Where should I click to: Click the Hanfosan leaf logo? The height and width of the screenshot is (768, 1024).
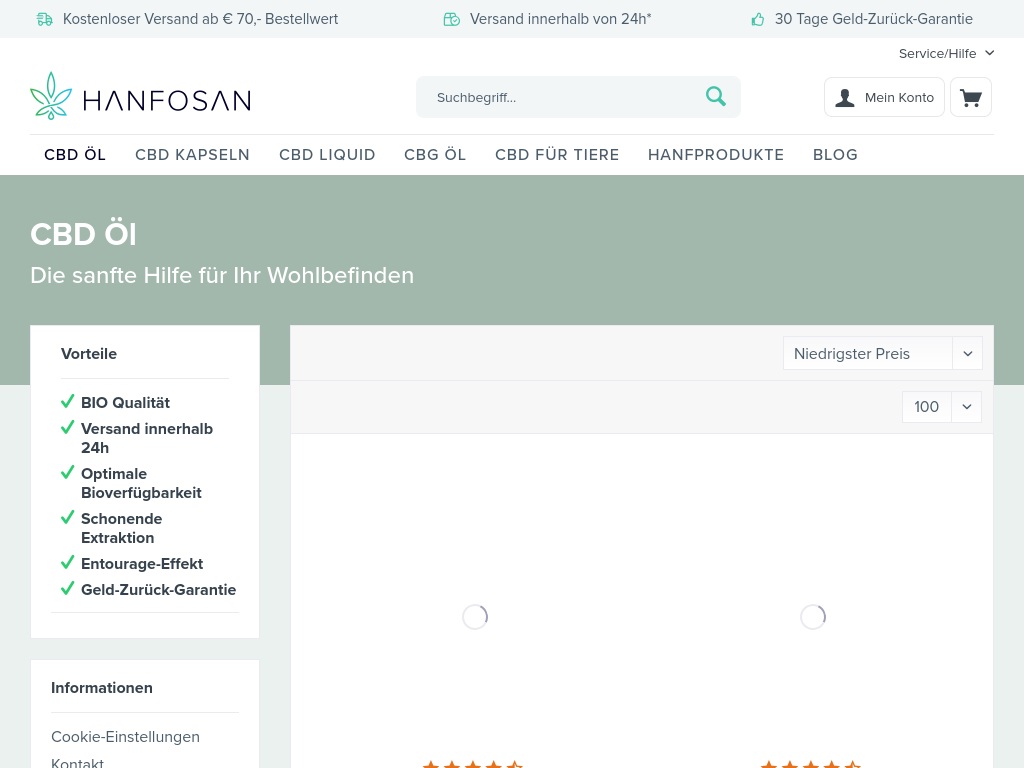click(51, 97)
